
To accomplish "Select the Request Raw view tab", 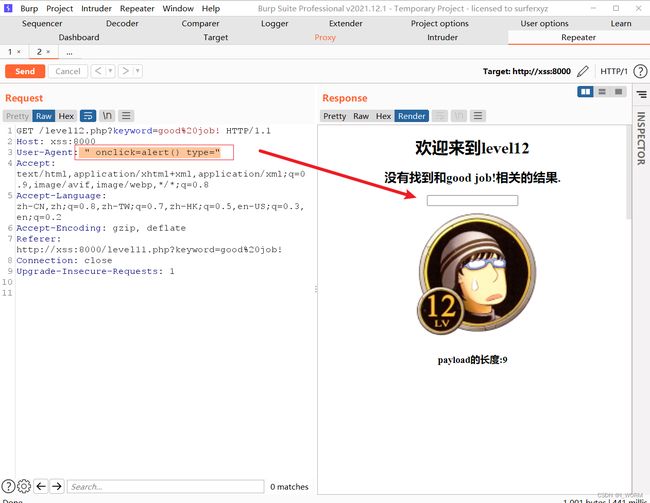I will pyautogui.click(x=44, y=116).
